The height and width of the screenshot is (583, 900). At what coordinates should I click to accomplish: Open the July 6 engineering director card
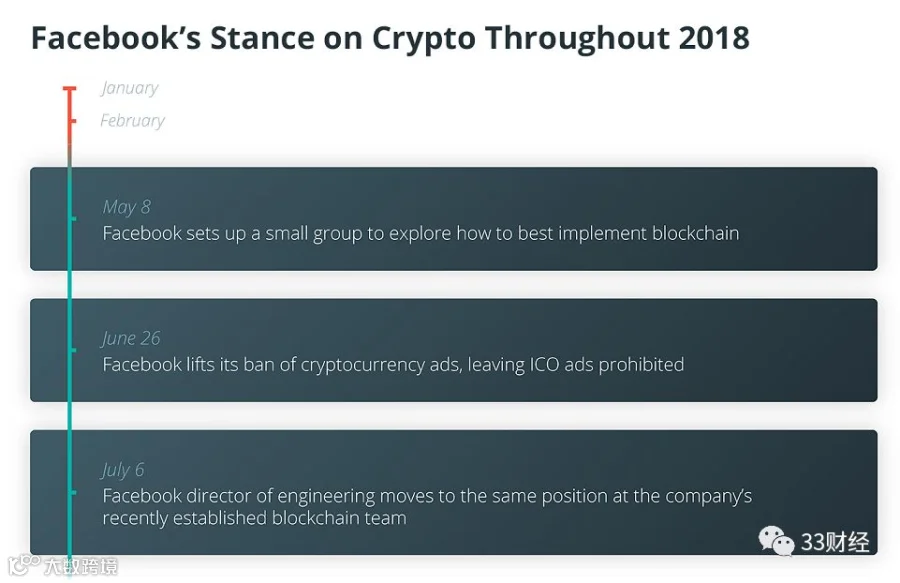point(453,492)
